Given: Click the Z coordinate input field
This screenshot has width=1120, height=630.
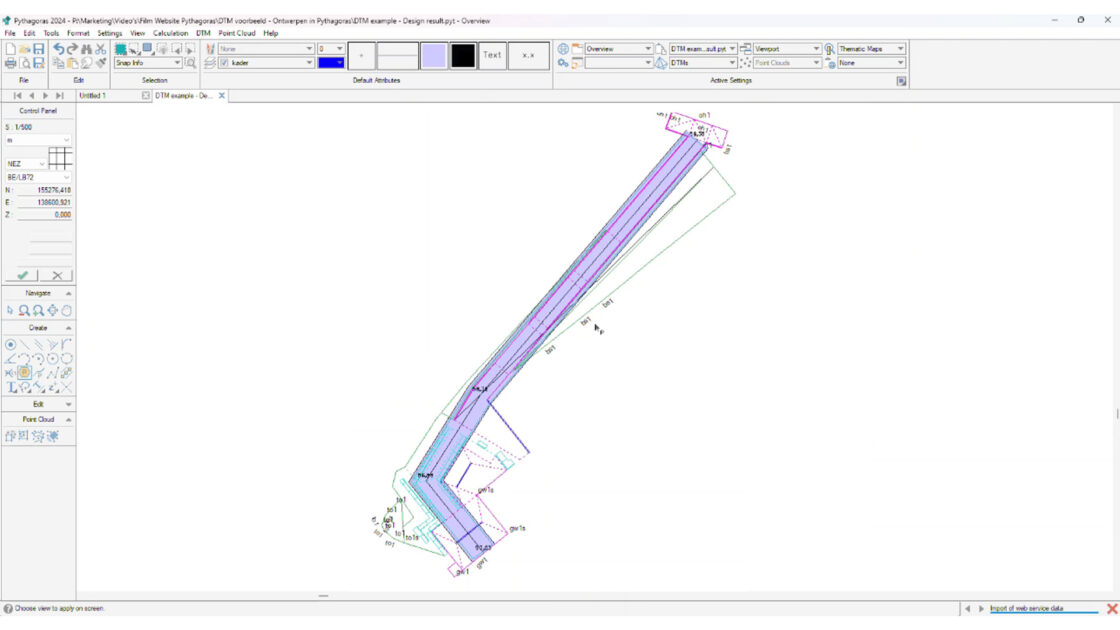Looking at the screenshot, I should pyautogui.click(x=44, y=215).
